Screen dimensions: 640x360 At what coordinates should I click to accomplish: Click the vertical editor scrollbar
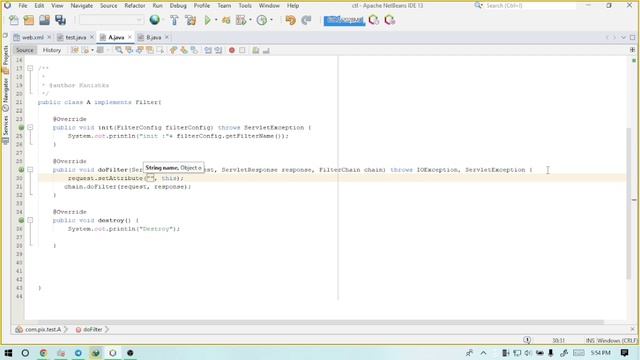pyautogui.click(x=629, y=203)
